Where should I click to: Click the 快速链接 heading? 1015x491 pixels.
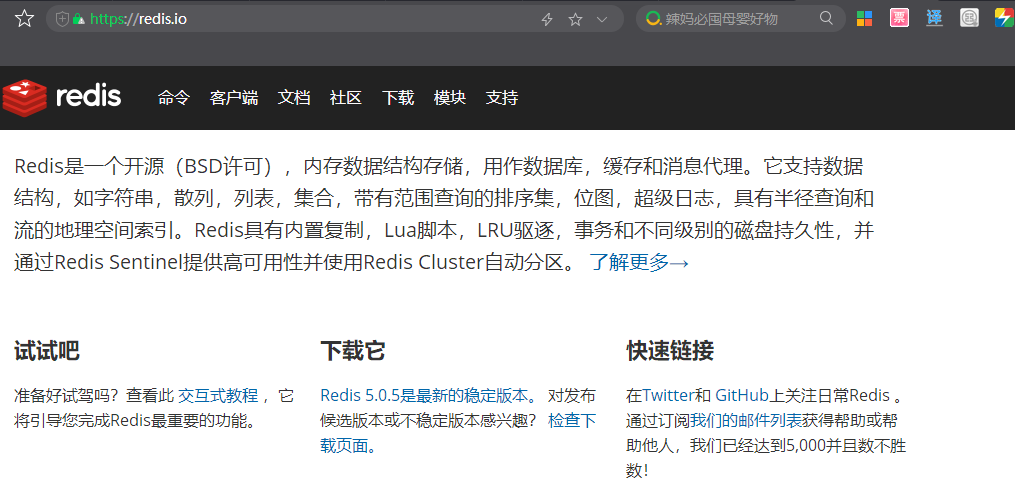click(670, 351)
